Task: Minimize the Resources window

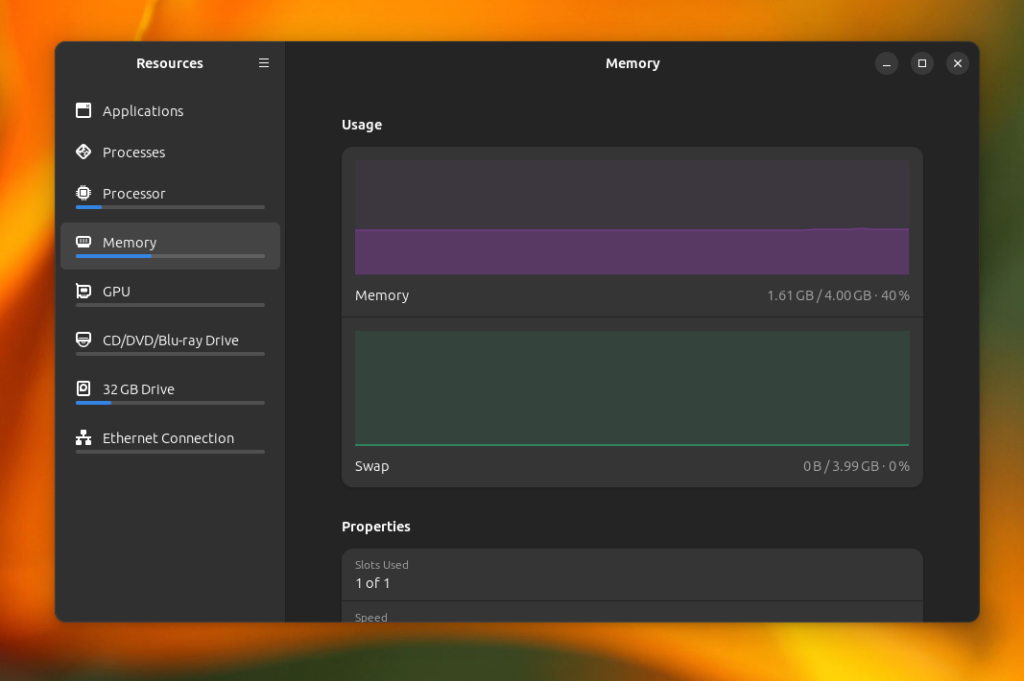Action: pos(886,63)
